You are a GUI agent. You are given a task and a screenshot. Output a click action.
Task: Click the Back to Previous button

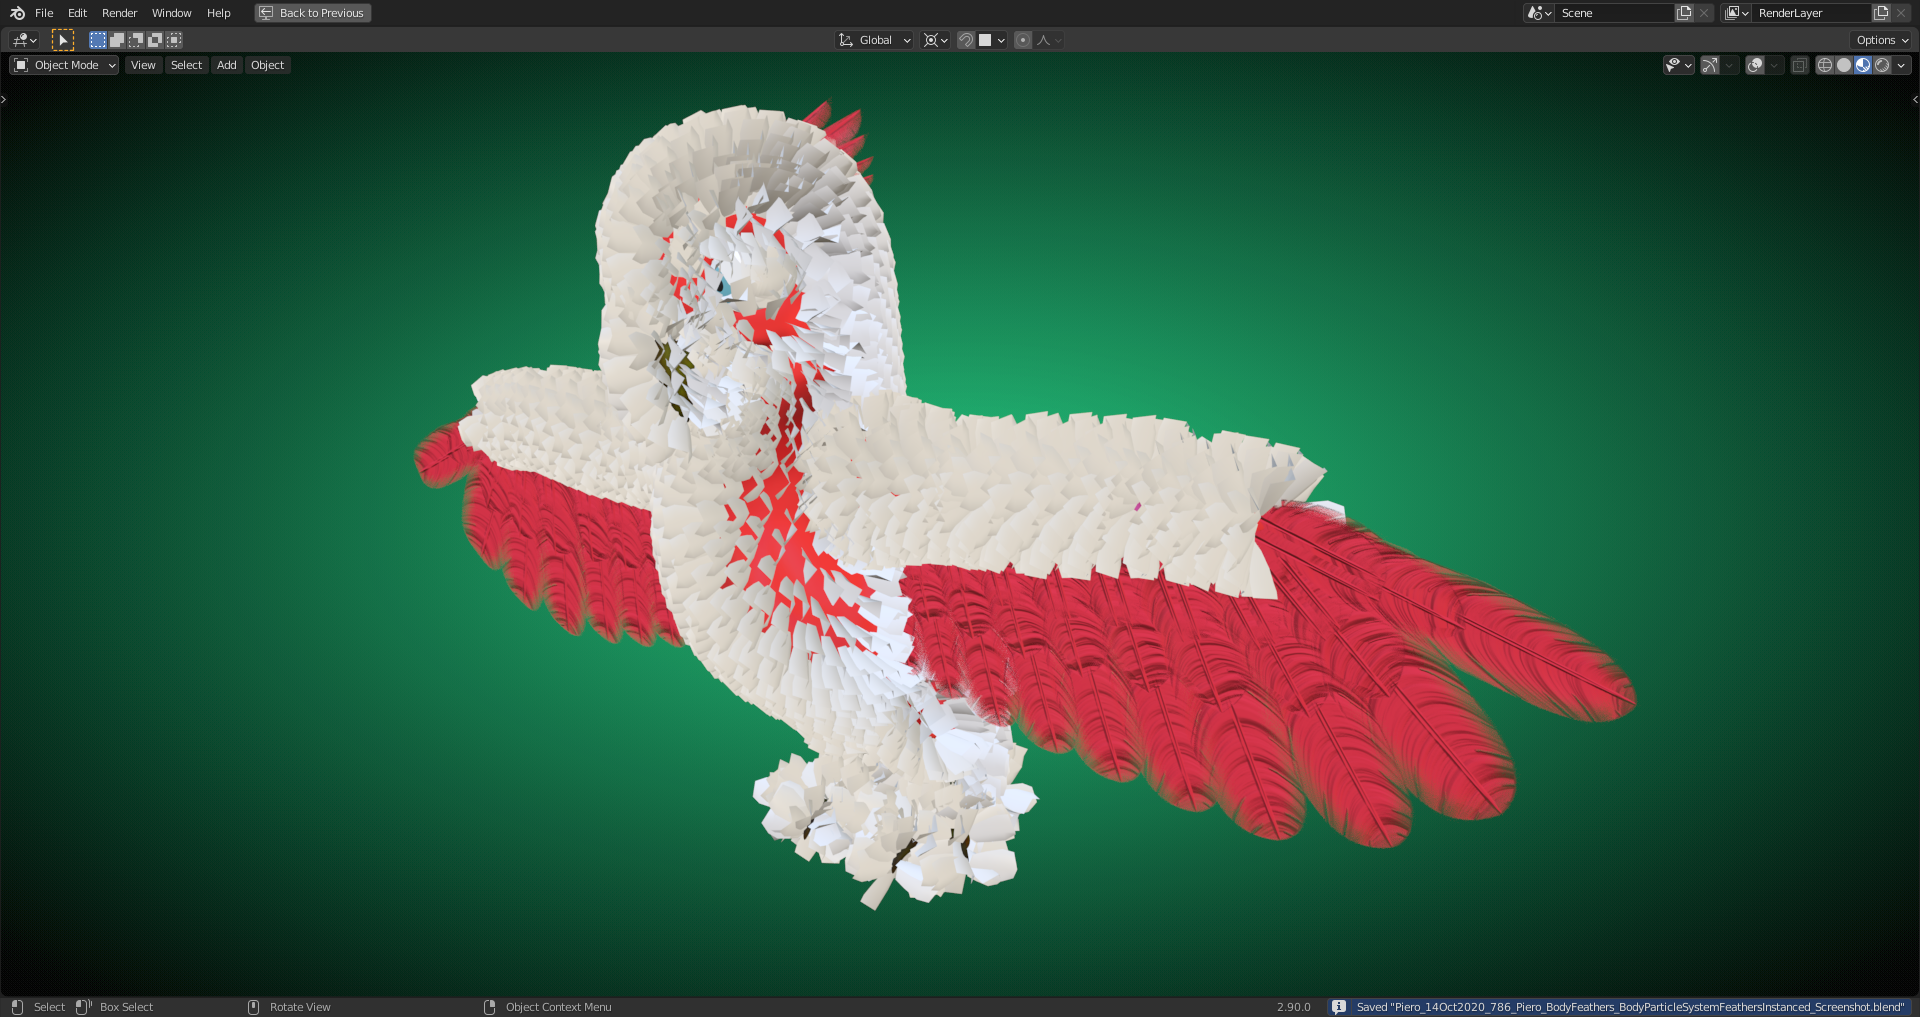(x=312, y=13)
